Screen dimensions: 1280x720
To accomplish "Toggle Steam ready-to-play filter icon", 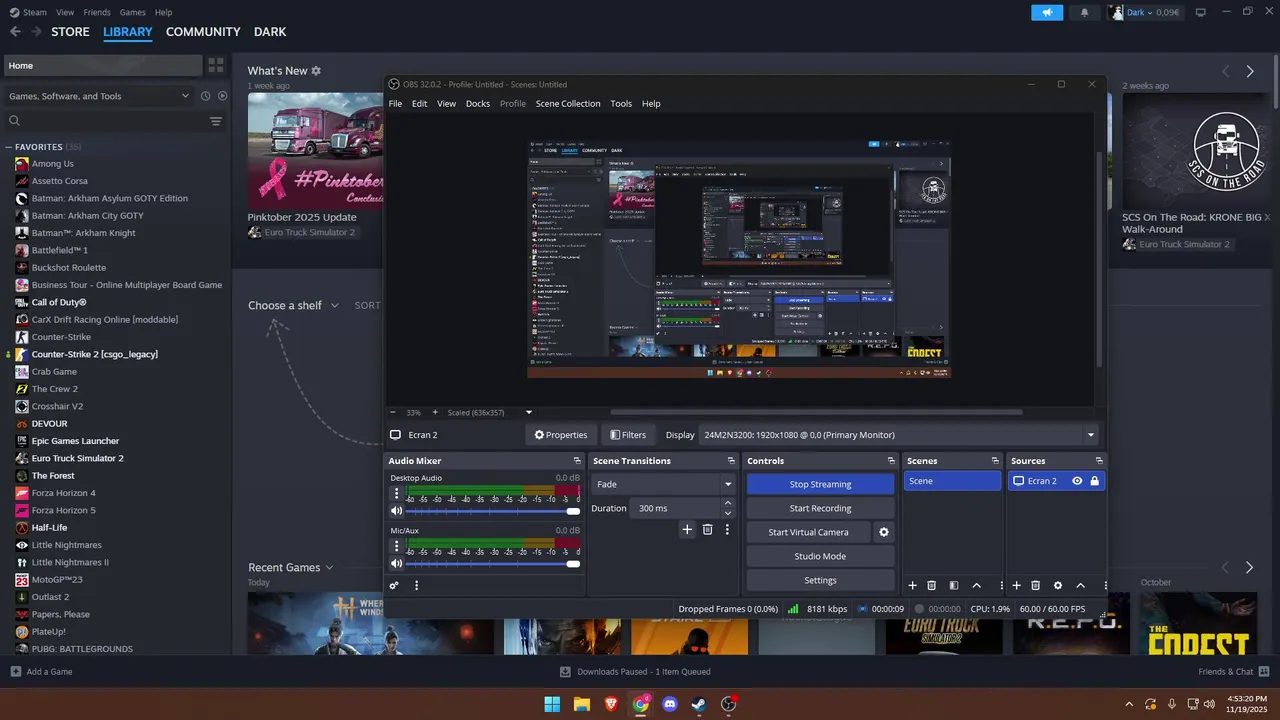I will point(223,96).
